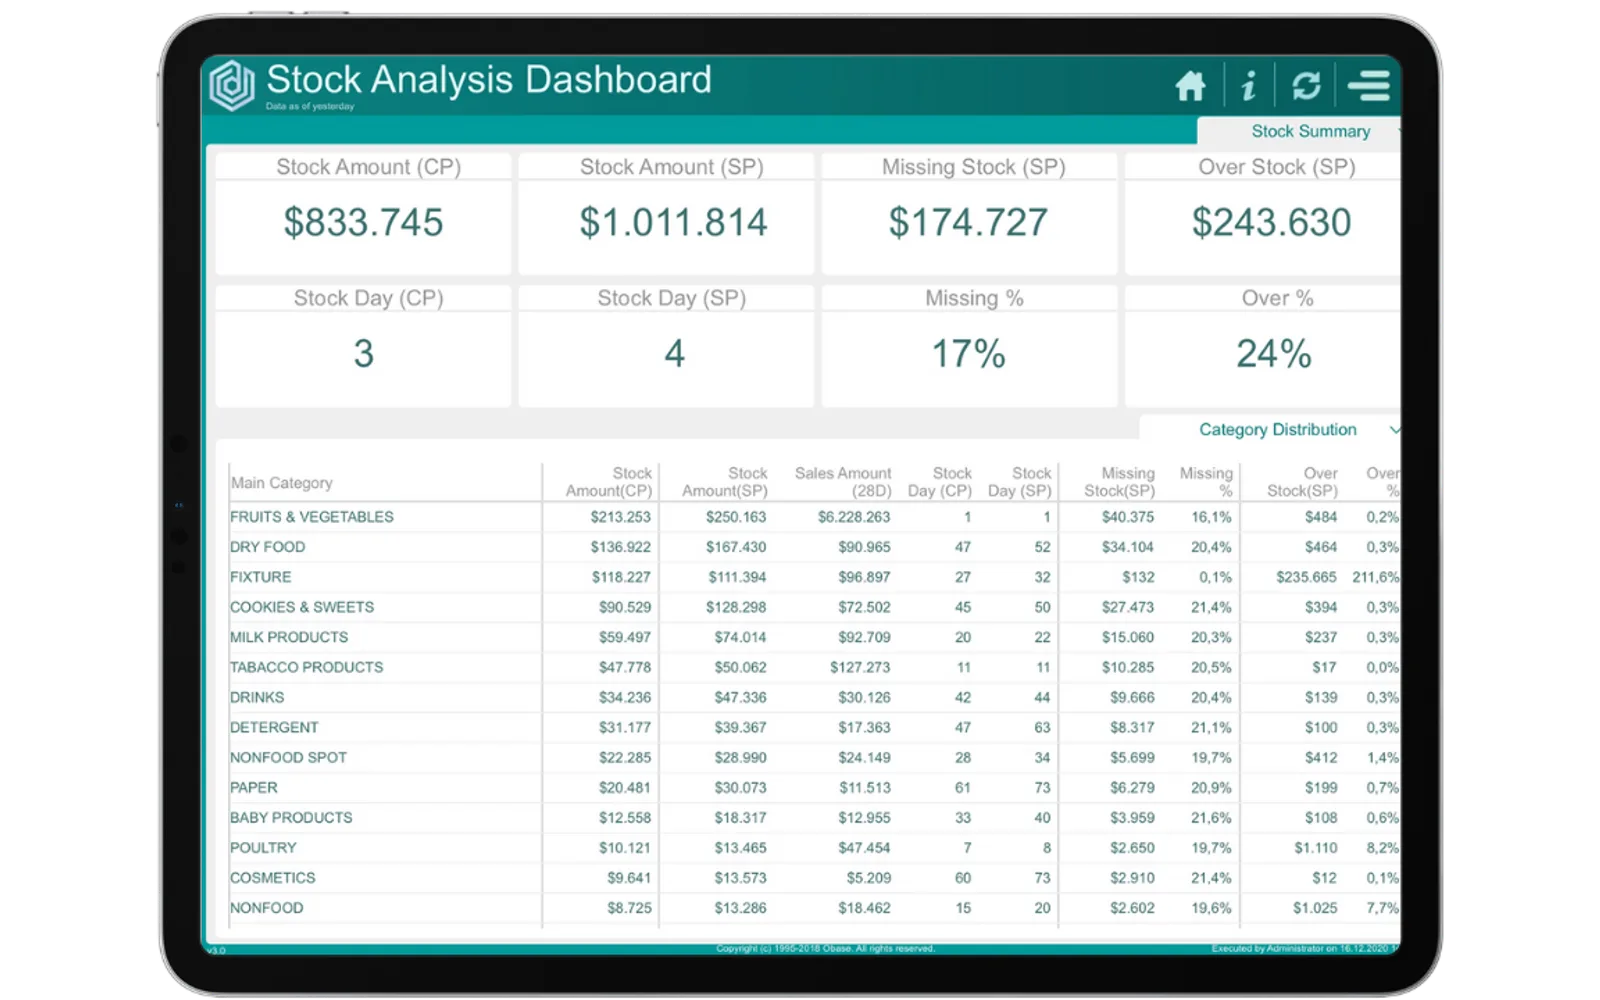This screenshot has width=1600, height=1000.
Task: Click the Sales Amount (28D) column header
Action: (x=842, y=482)
